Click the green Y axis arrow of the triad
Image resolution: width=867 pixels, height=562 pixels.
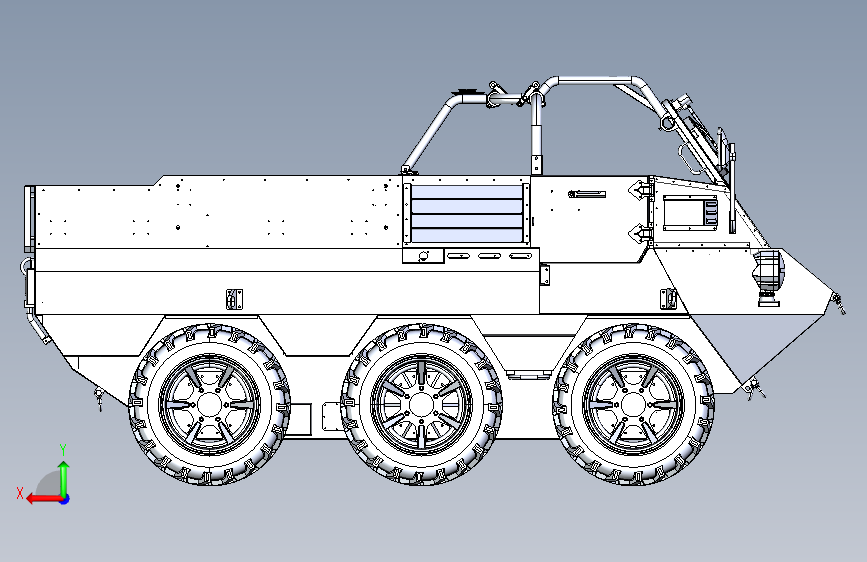(x=64, y=477)
